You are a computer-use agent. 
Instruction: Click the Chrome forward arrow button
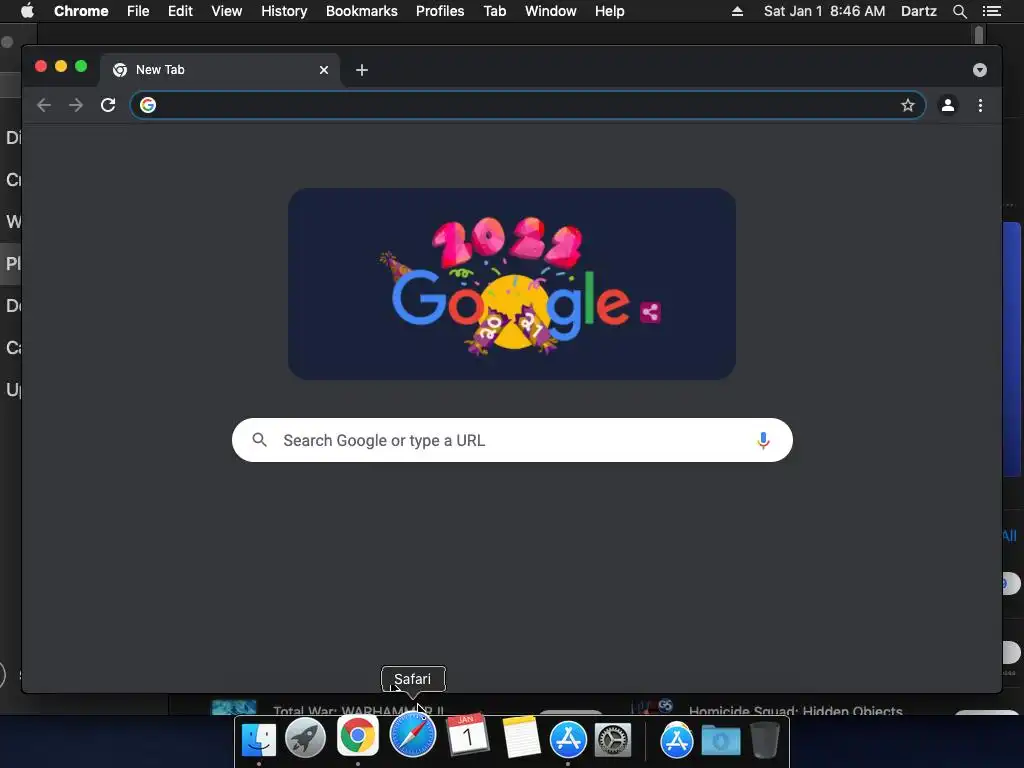[x=76, y=105]
